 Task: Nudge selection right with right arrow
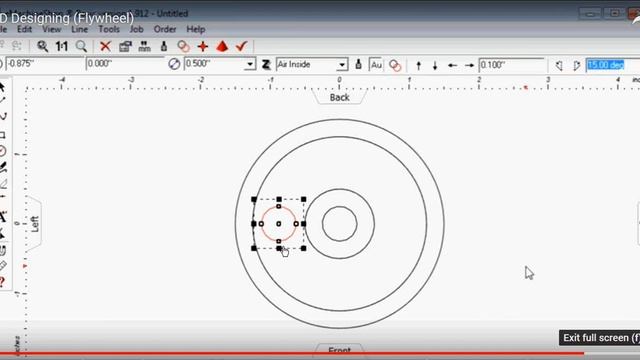469,65
